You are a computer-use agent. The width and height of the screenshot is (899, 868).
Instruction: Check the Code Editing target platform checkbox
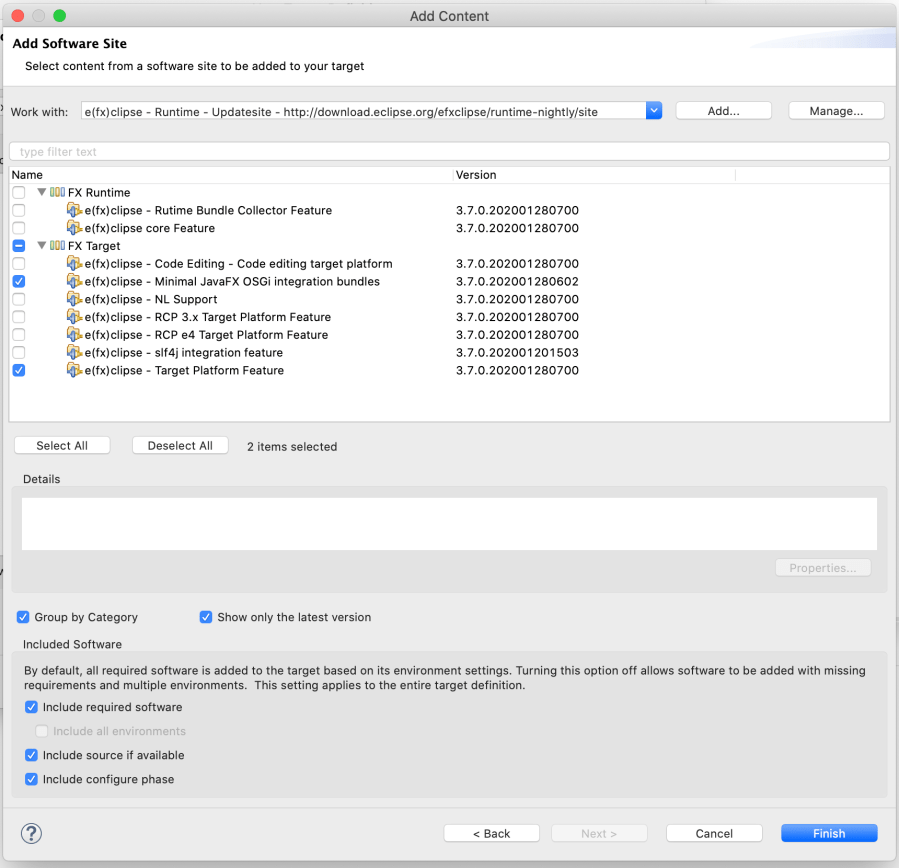pyautogui.click(x=19, y=264)
